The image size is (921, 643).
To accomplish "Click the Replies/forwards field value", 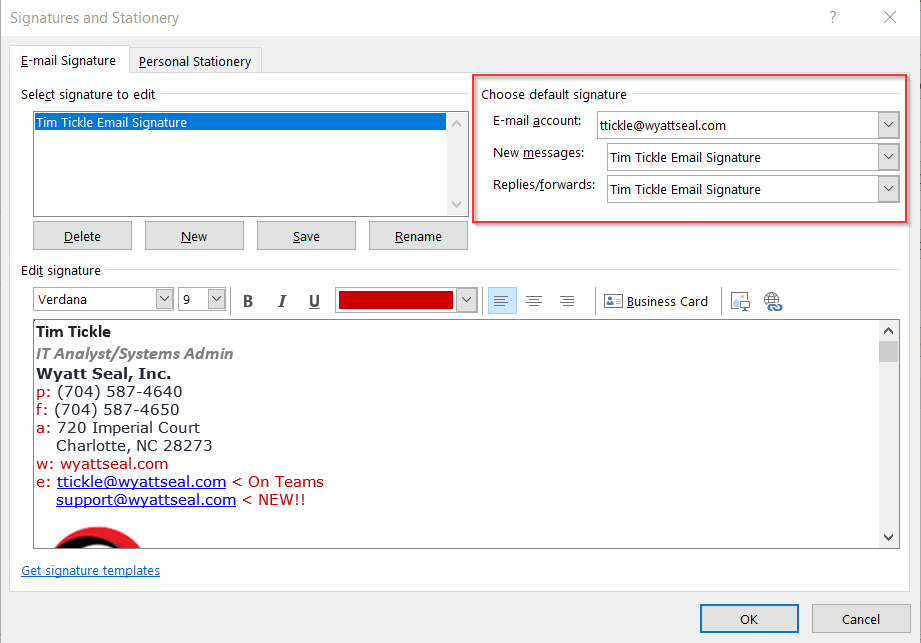I will (x=743, y=189).
